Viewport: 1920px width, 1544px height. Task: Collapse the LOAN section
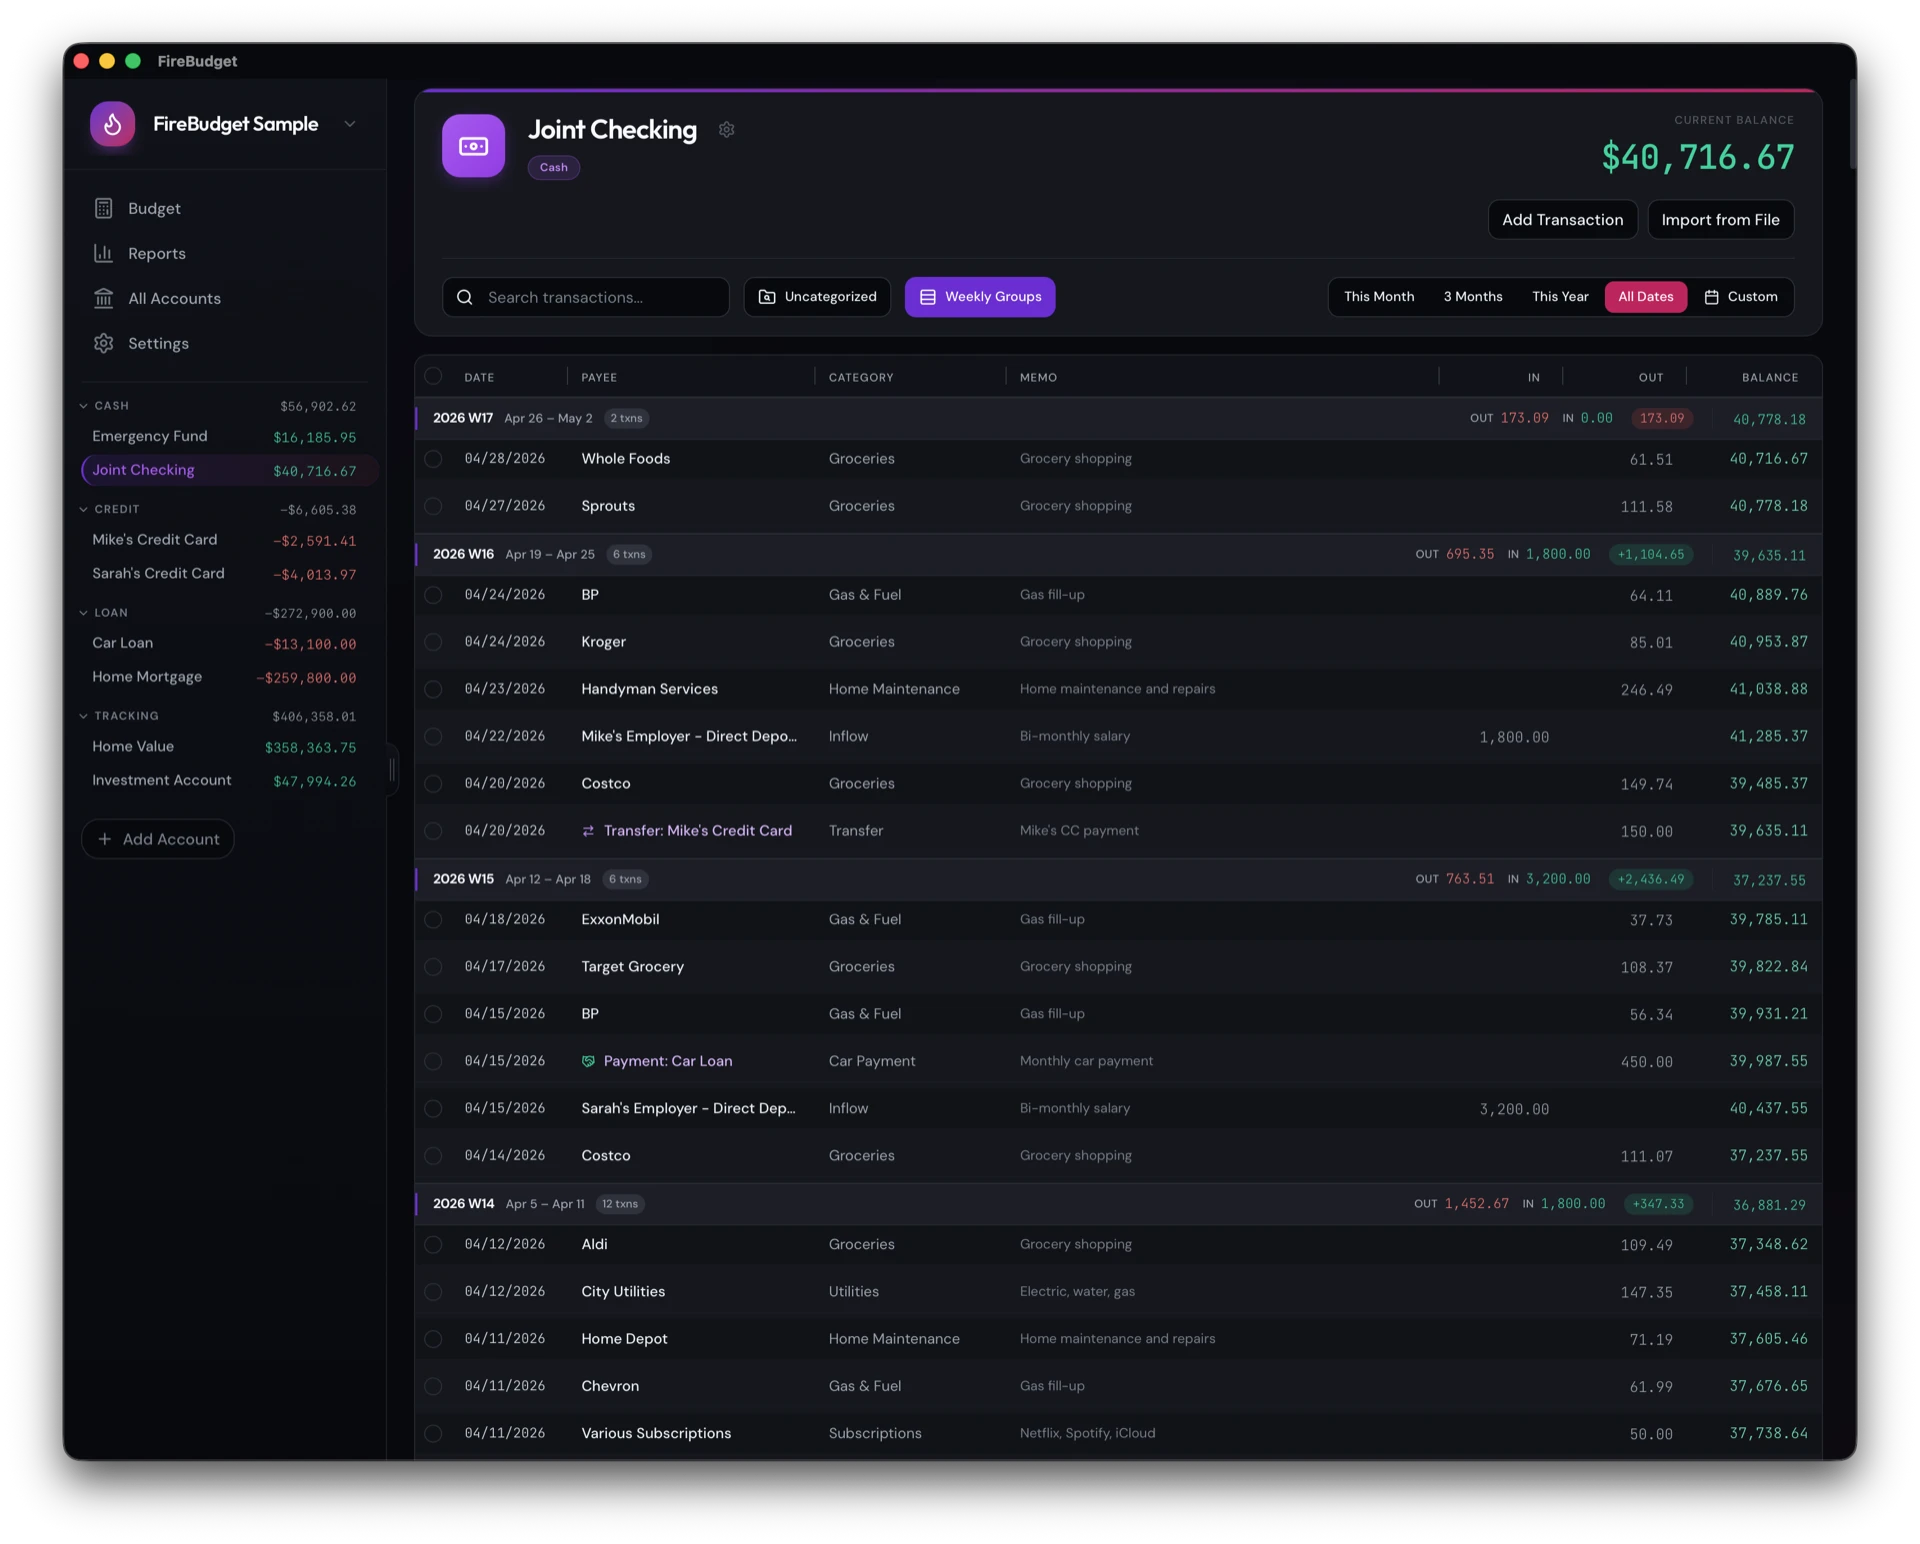pos(84,612)
